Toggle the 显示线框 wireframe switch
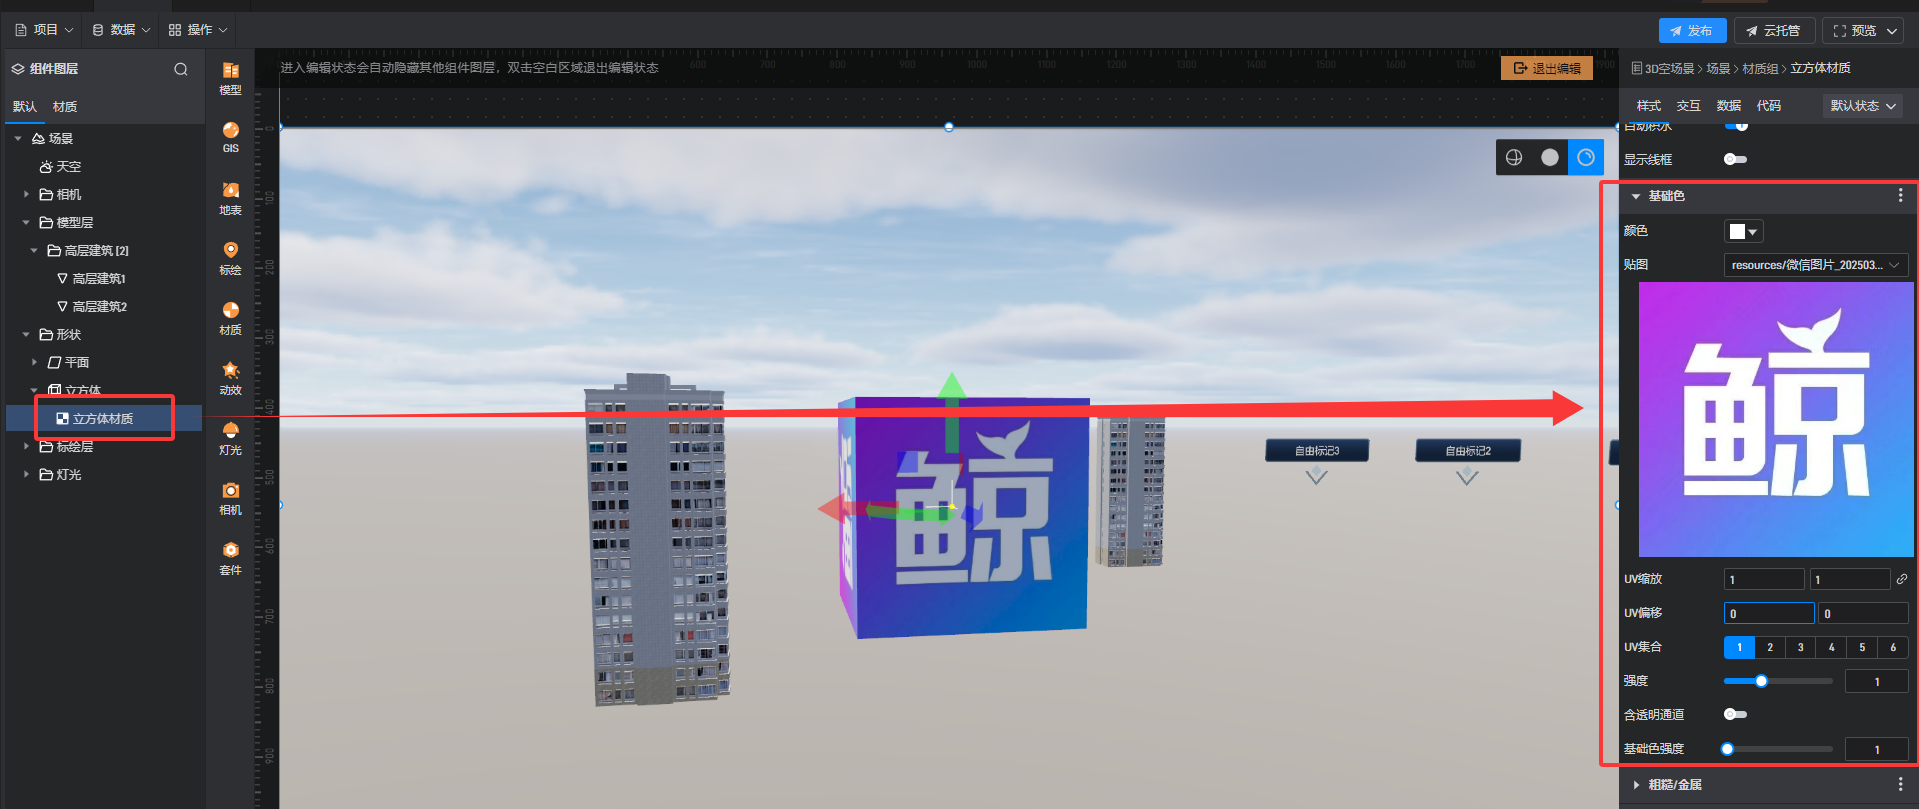Screen dimensions: 1919x809 (1735, 159)
